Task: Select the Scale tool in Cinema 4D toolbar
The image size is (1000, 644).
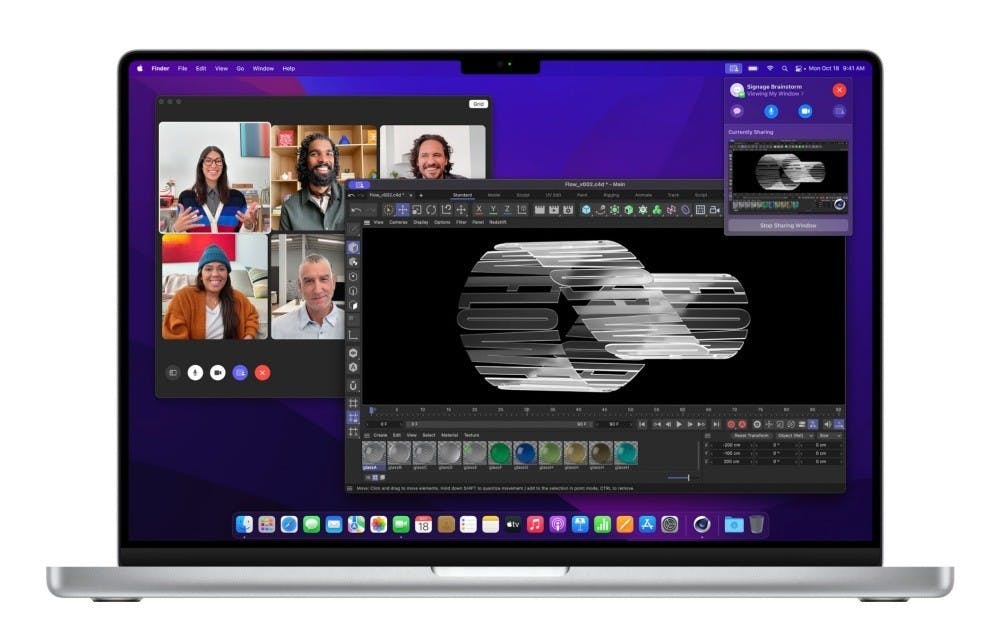Action: [416, 210]
